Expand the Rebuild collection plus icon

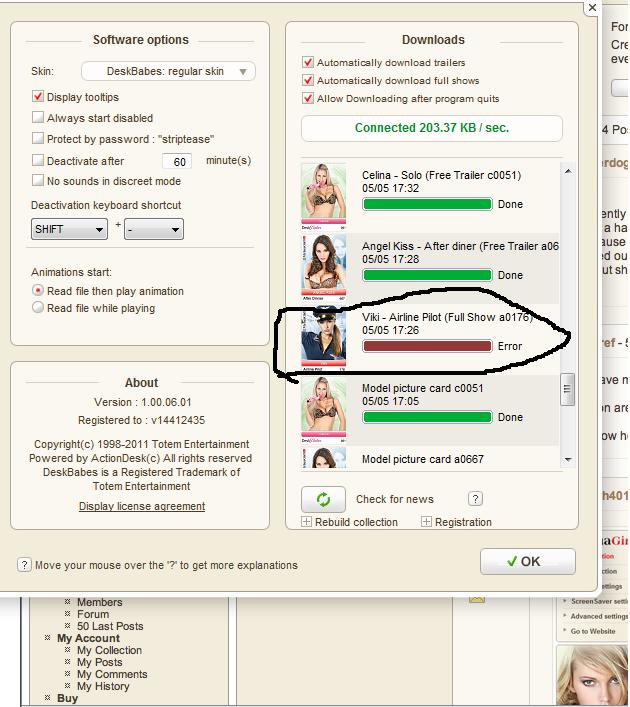click(306, 522)
